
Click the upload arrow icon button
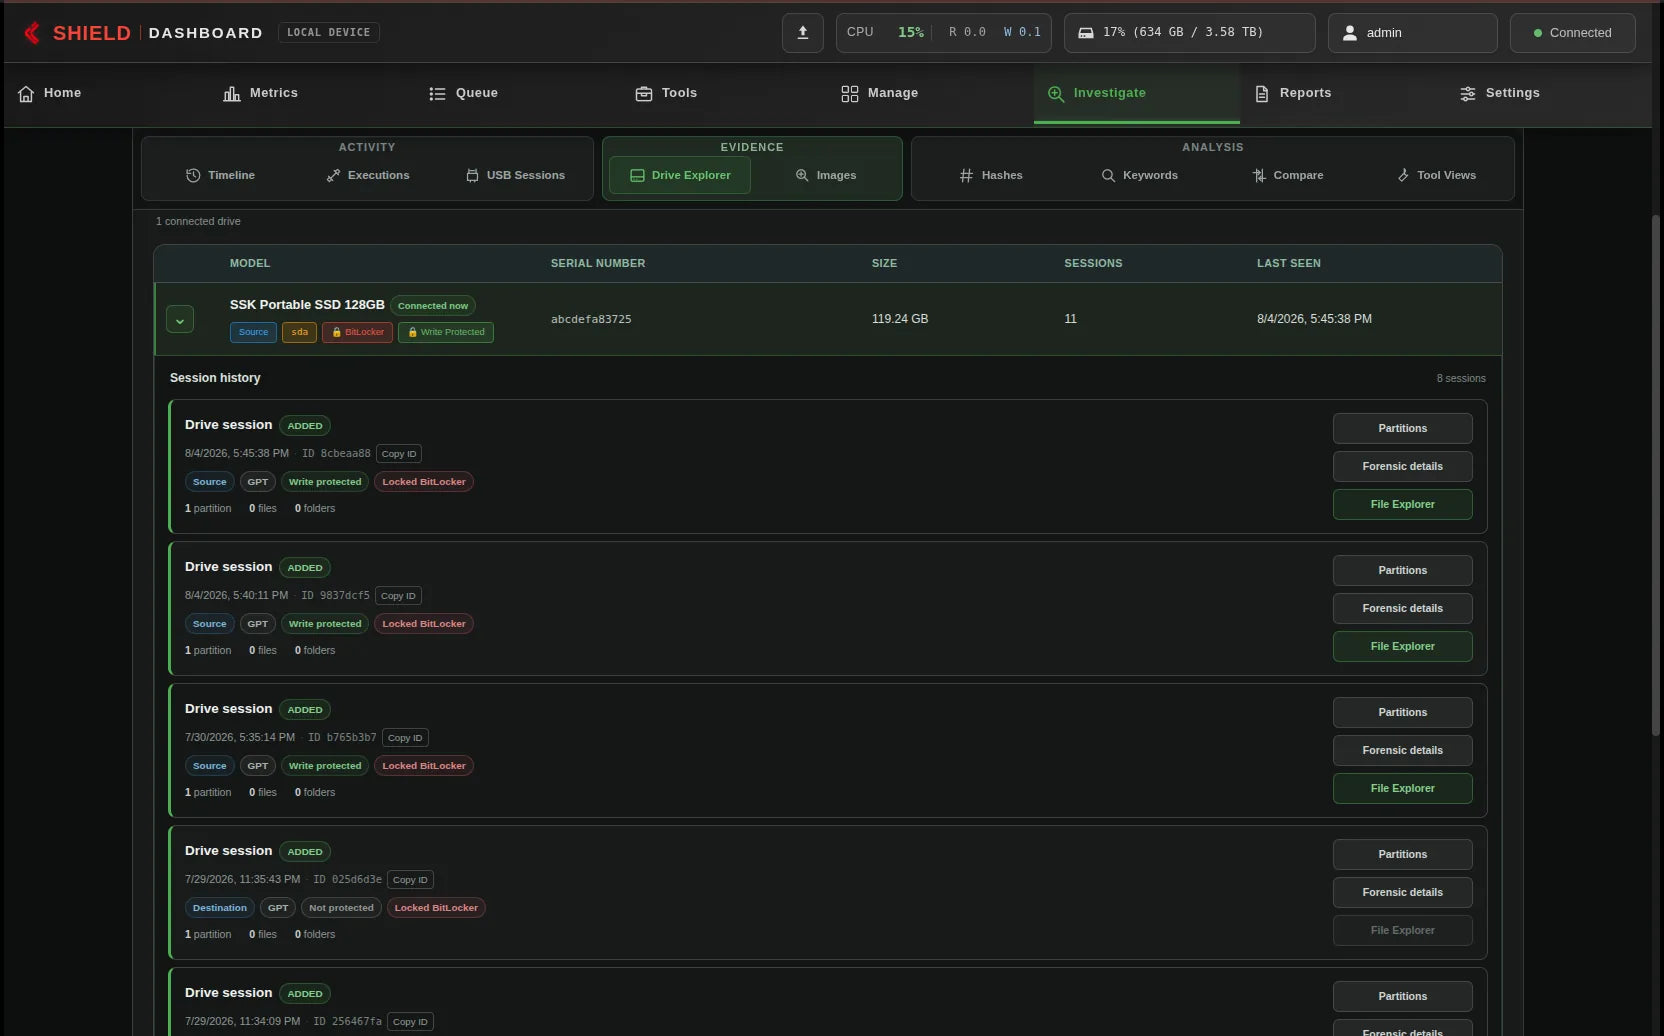[802, 33]
